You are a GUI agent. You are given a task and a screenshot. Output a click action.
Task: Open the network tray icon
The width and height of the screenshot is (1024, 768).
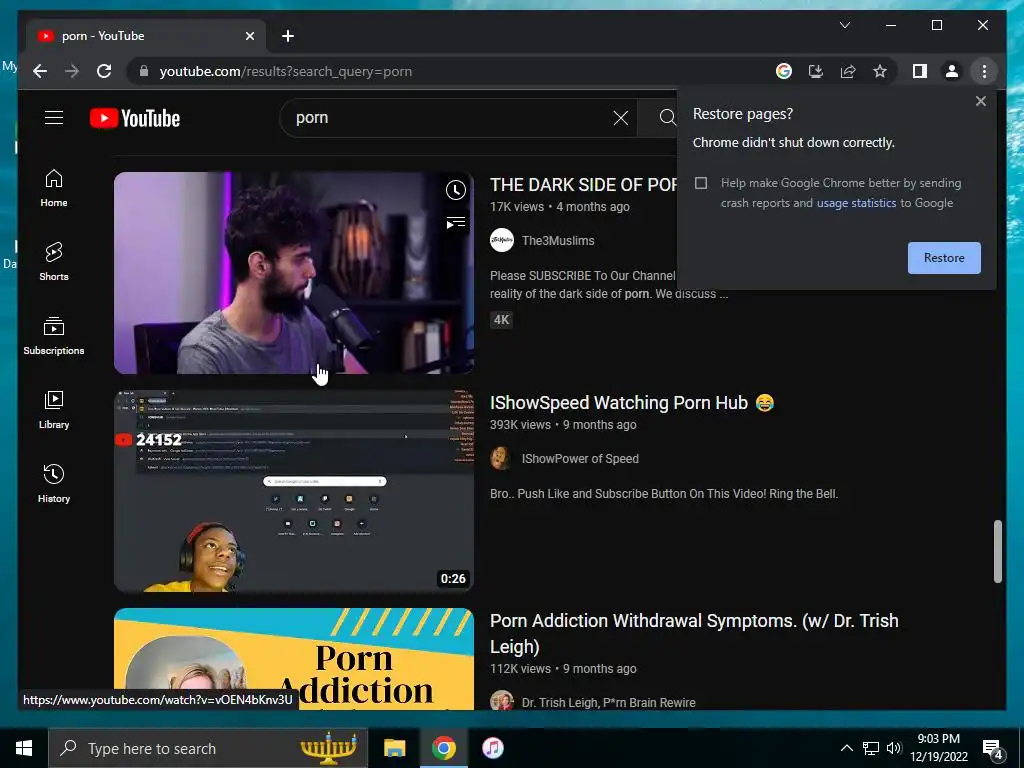pyautogui.click(x=871, y=748)
